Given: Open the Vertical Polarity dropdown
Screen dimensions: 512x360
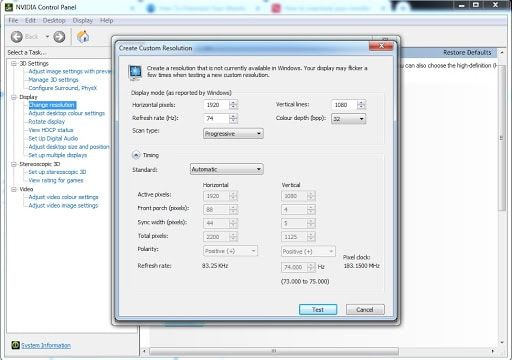Looking at the screenshot, I should coord(308,252).
